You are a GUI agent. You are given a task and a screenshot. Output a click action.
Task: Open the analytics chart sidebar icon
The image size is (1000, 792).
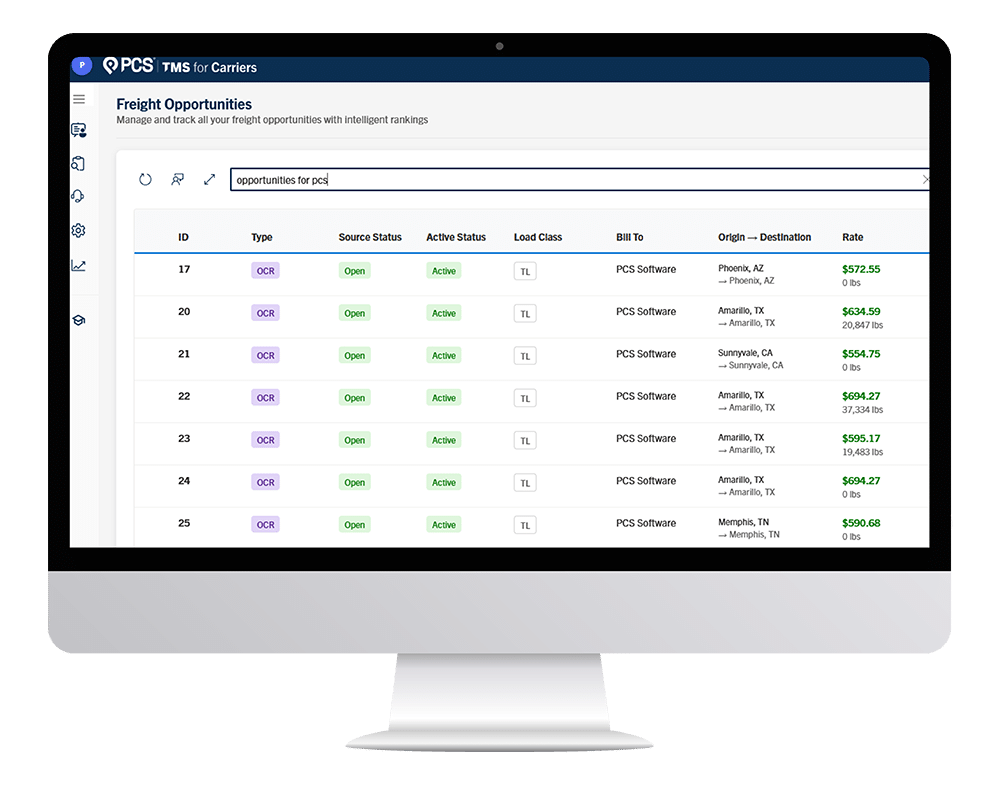(79, 266)
